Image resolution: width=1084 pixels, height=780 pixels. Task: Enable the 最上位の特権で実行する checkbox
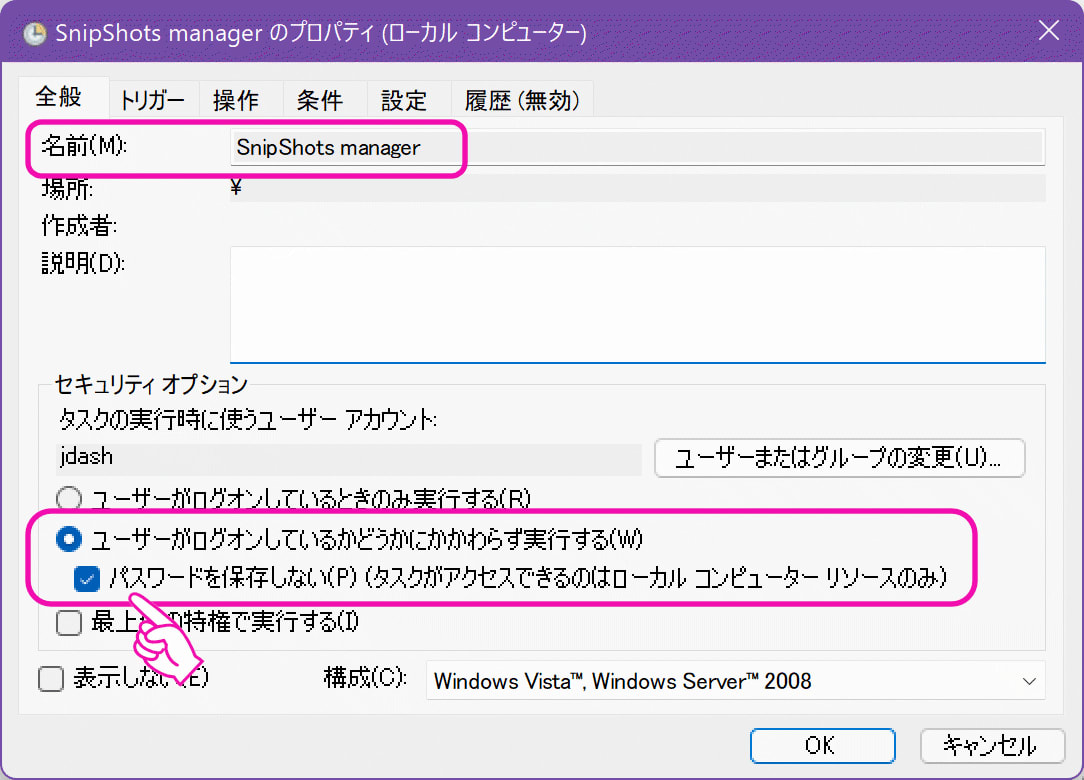click(x=69, y=622)
